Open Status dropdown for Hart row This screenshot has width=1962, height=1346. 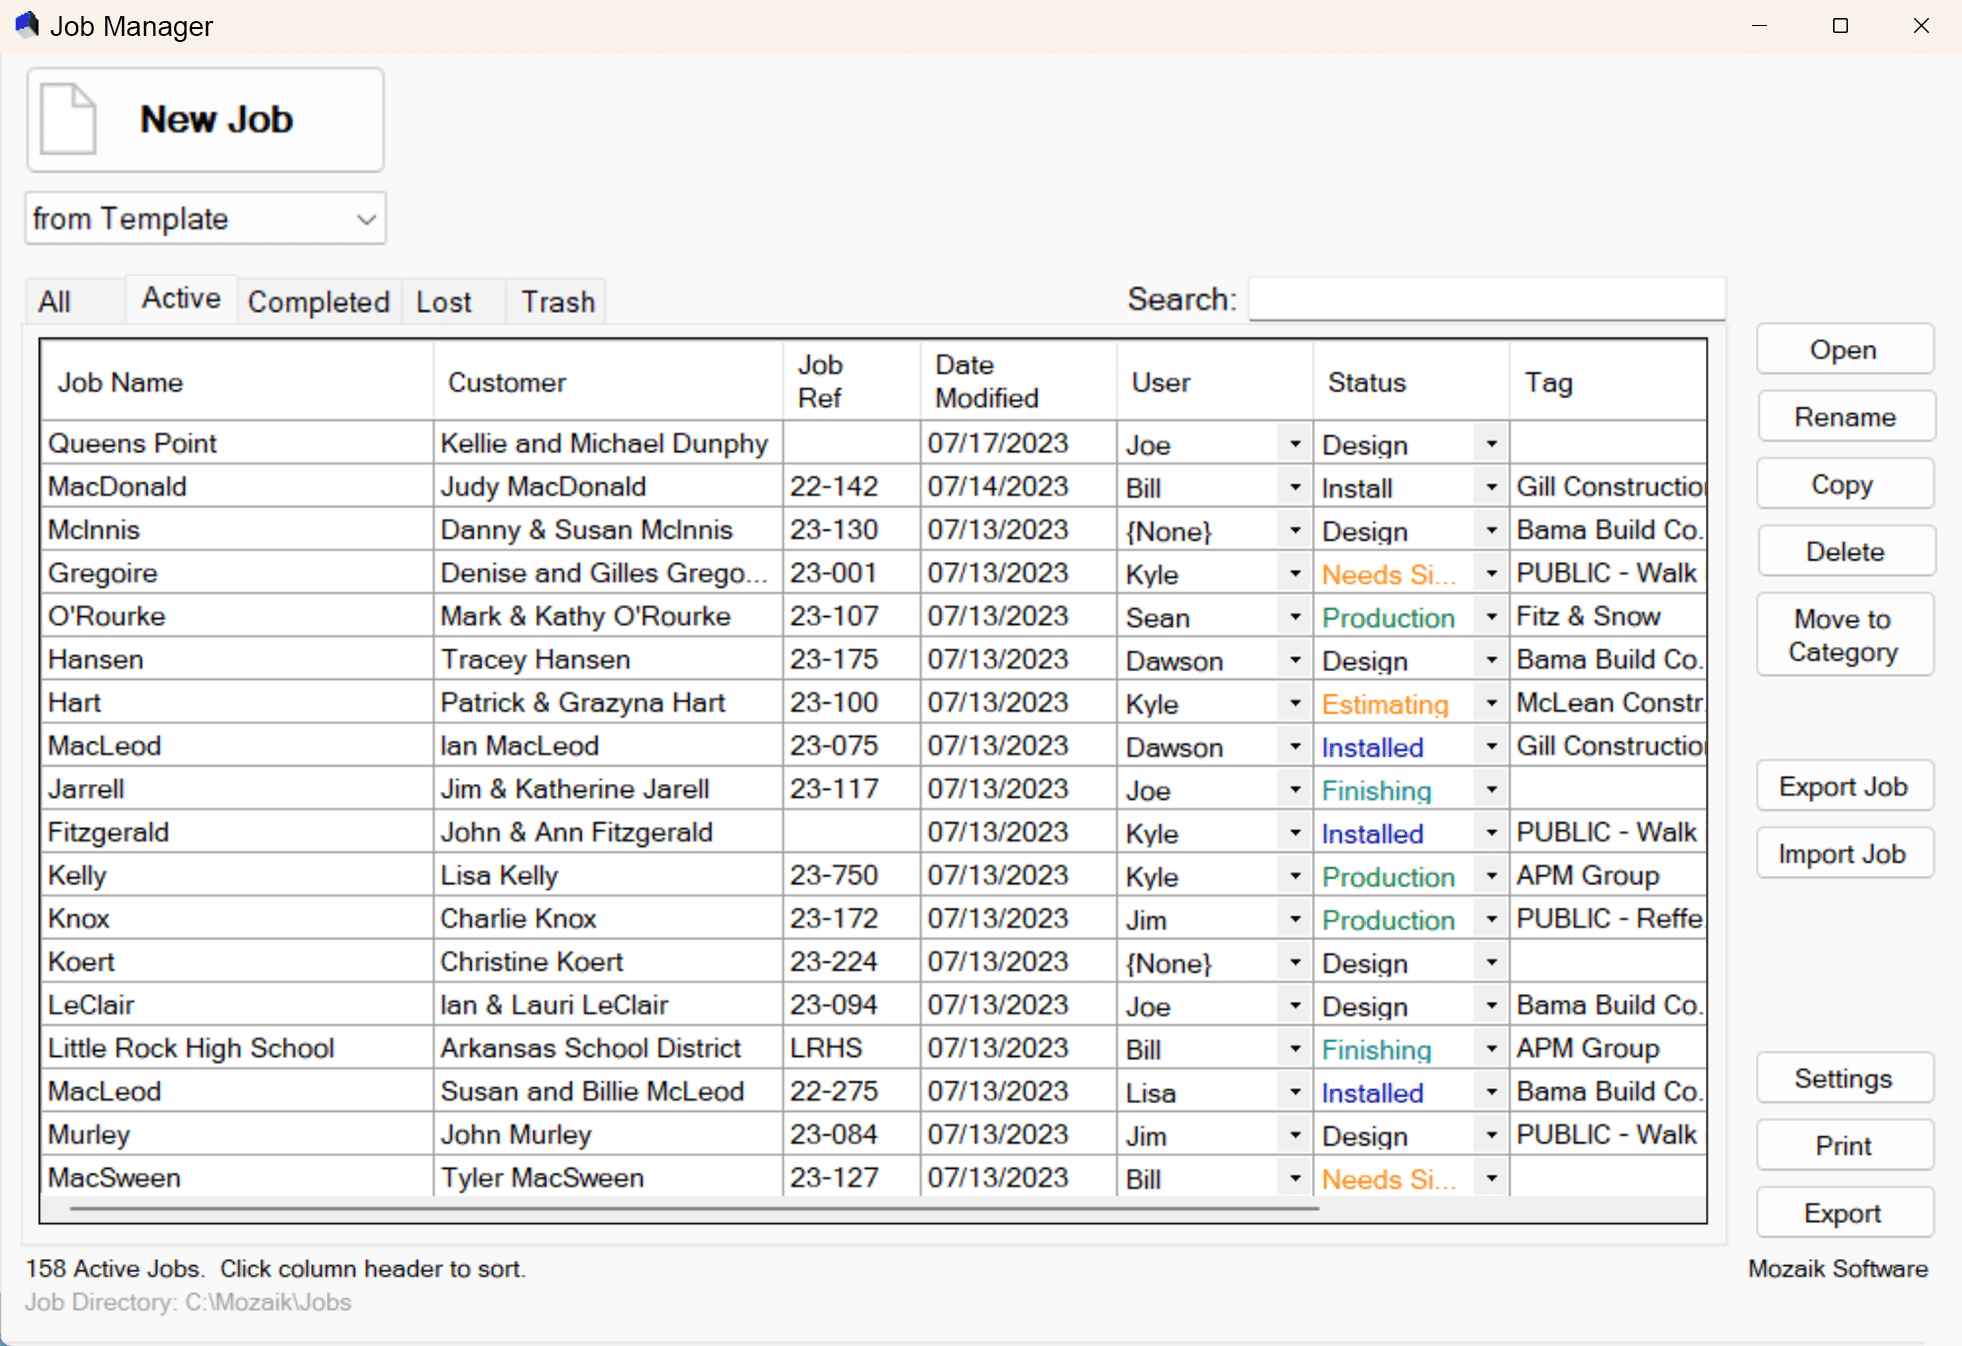pos(1491,704)
